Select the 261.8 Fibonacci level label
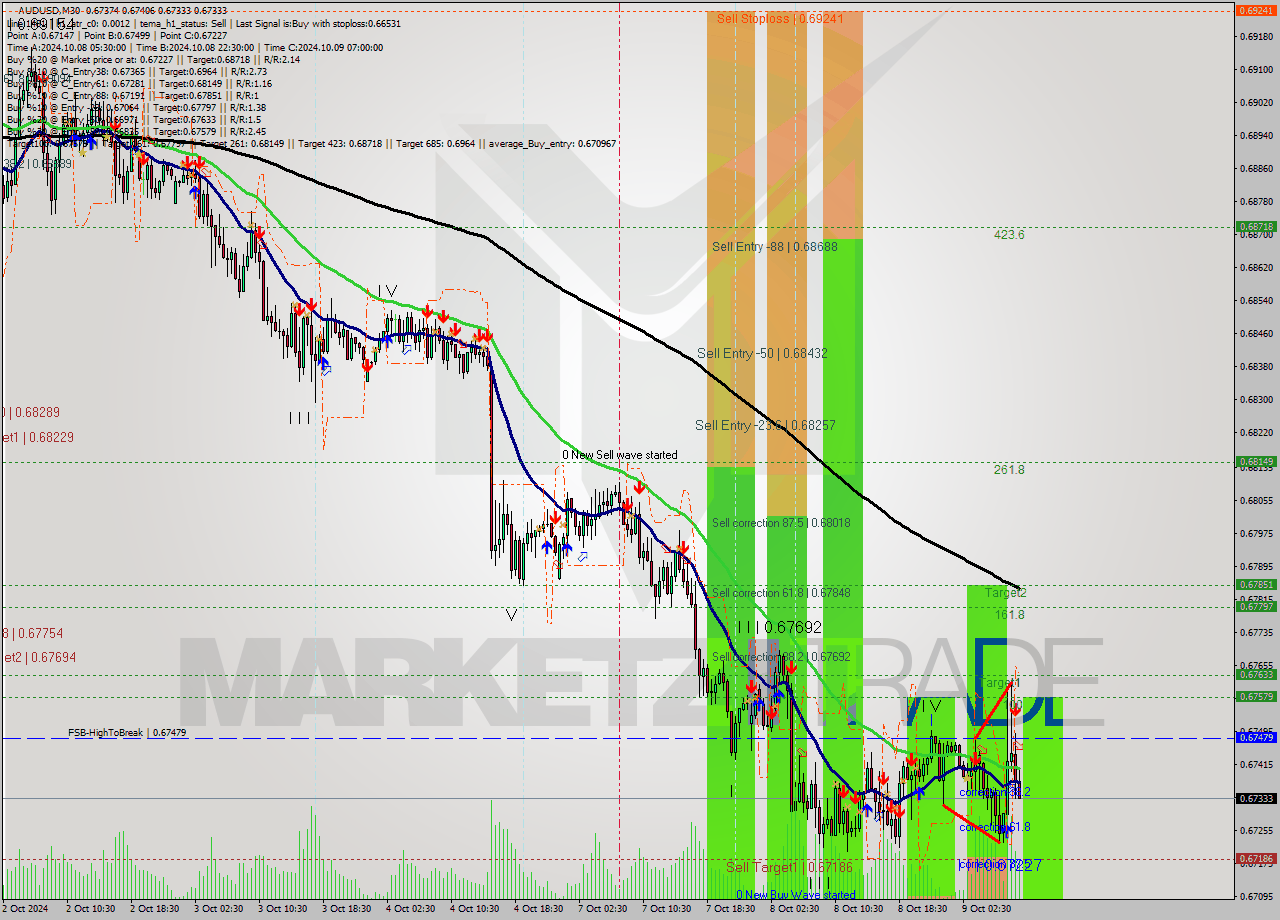 [x=1008, y=470]
